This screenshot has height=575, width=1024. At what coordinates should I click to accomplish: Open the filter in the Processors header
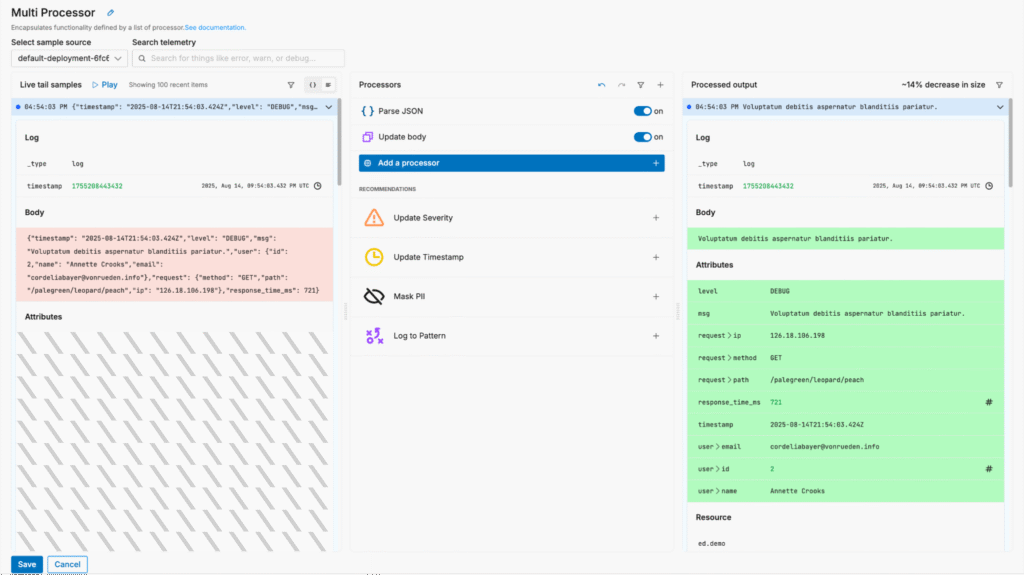[641, 85]
